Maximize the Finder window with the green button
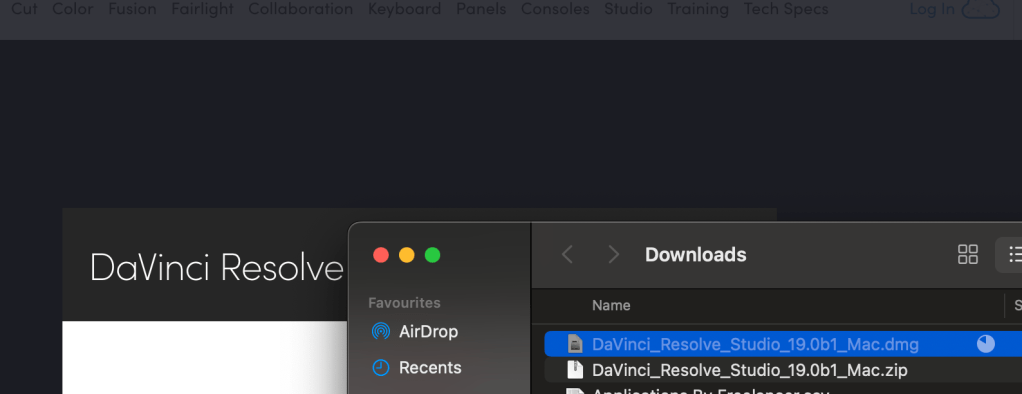 432,255
